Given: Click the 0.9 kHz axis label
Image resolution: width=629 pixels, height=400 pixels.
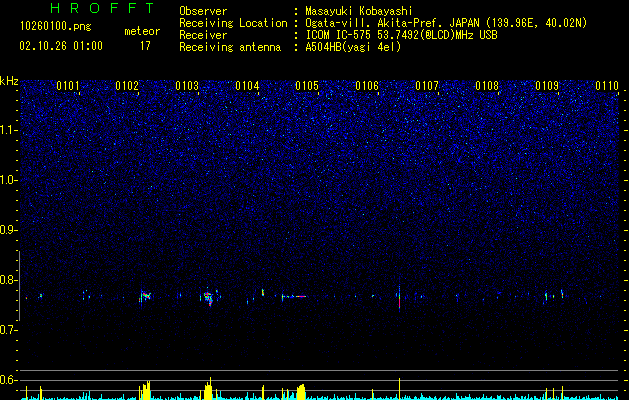Looking at the screenshot, I should (9, 230).
